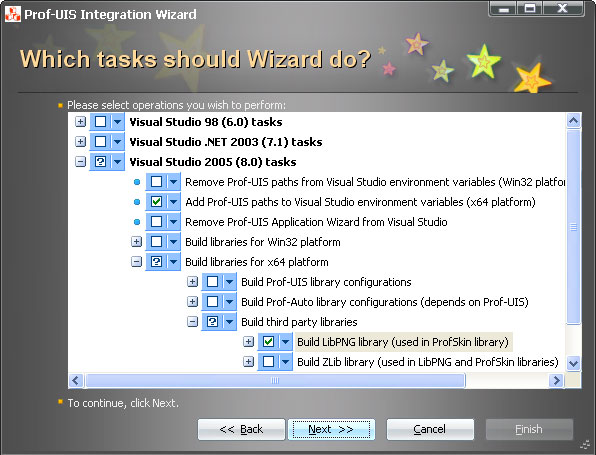
Task: Select 'Remove Prof-UIS Application Wizard from Visual Studio' text
Action: tap(316, 222)
